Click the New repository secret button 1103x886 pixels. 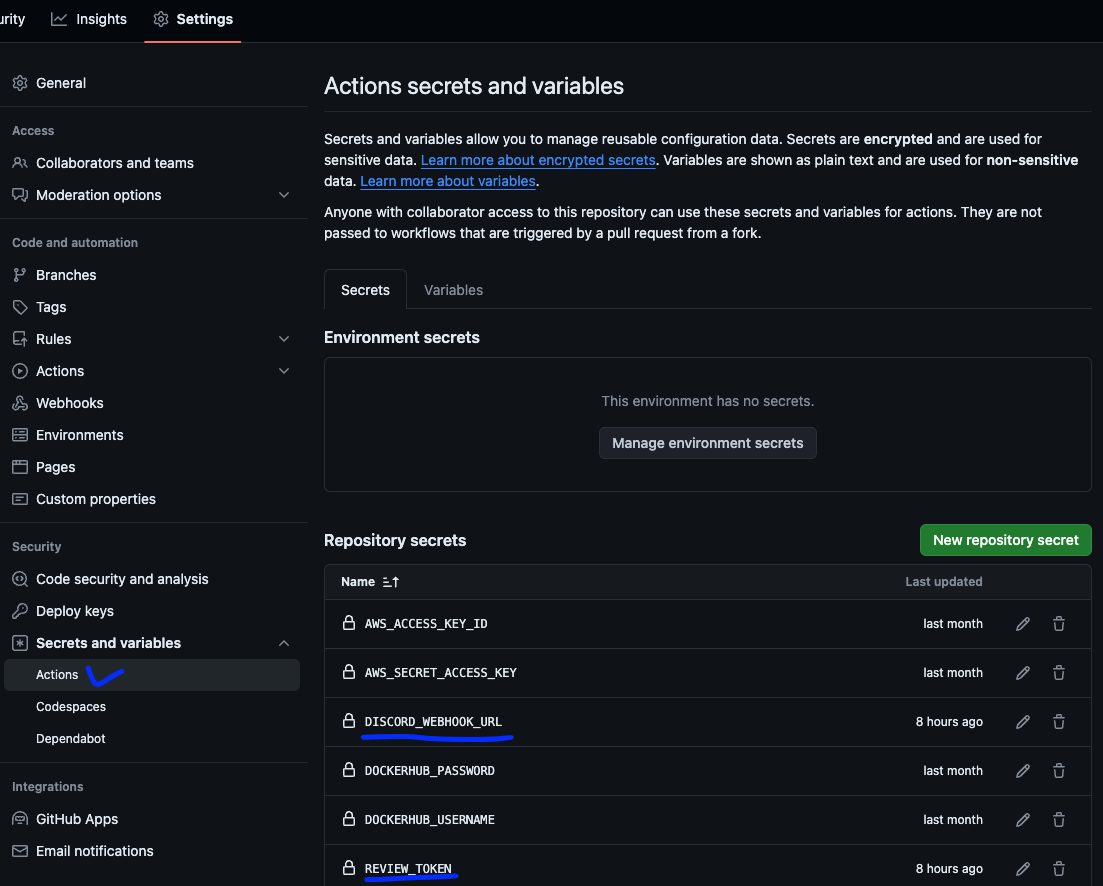coord(1005,540)
